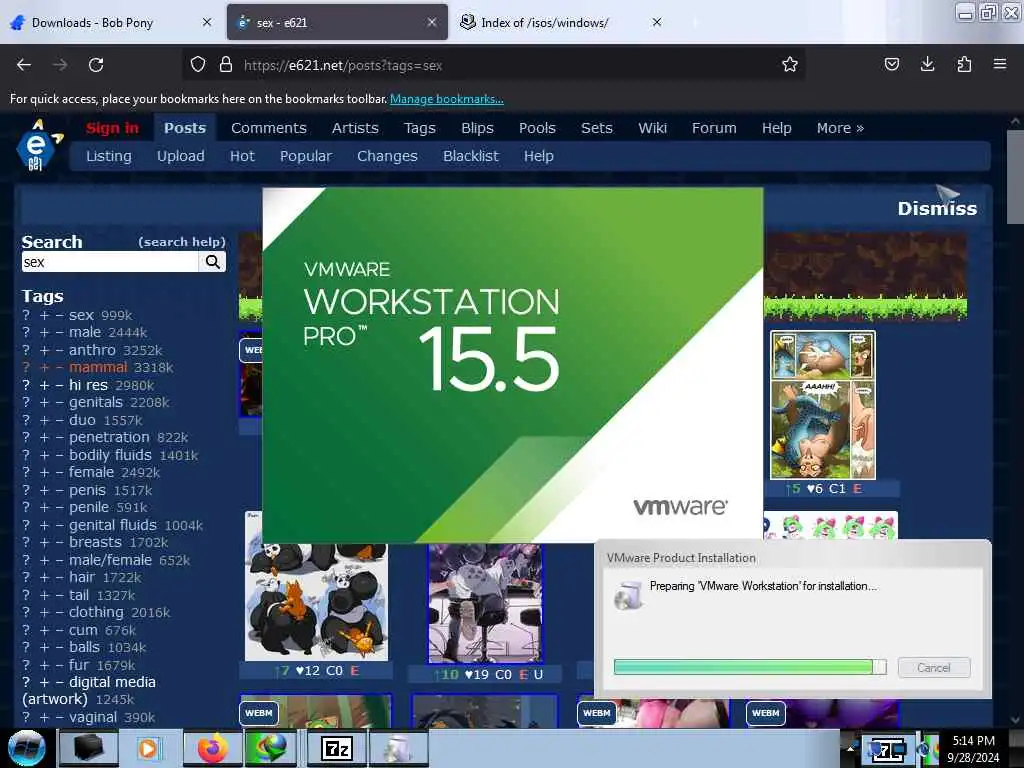Bookmark this page with the star icon
The height and width of the screenshot is (768, 1024).
pos(790,65)
